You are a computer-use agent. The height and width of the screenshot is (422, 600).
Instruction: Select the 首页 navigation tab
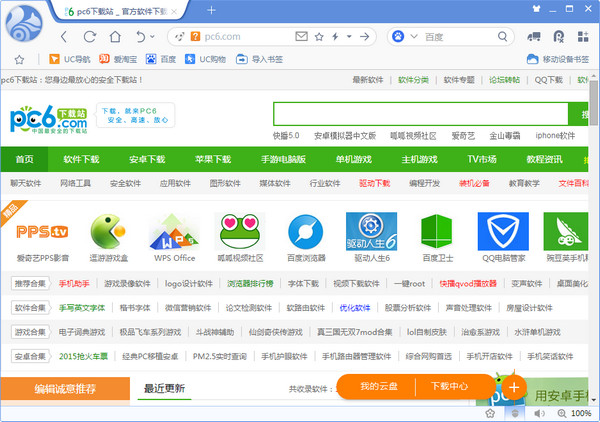tap(24, 159)
